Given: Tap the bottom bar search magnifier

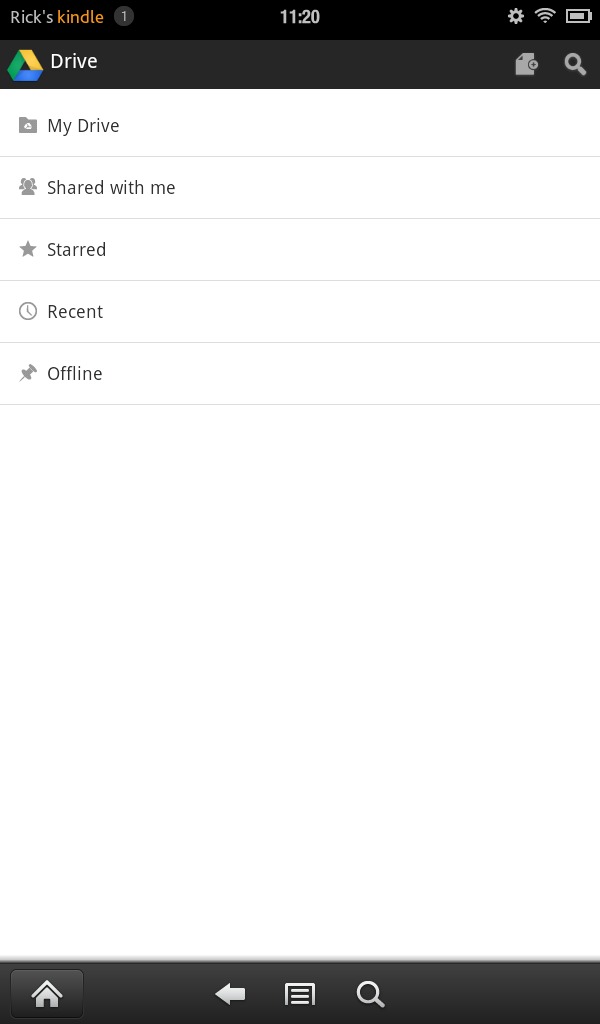Looking at the screenshot, I should (x=370, y=995).
